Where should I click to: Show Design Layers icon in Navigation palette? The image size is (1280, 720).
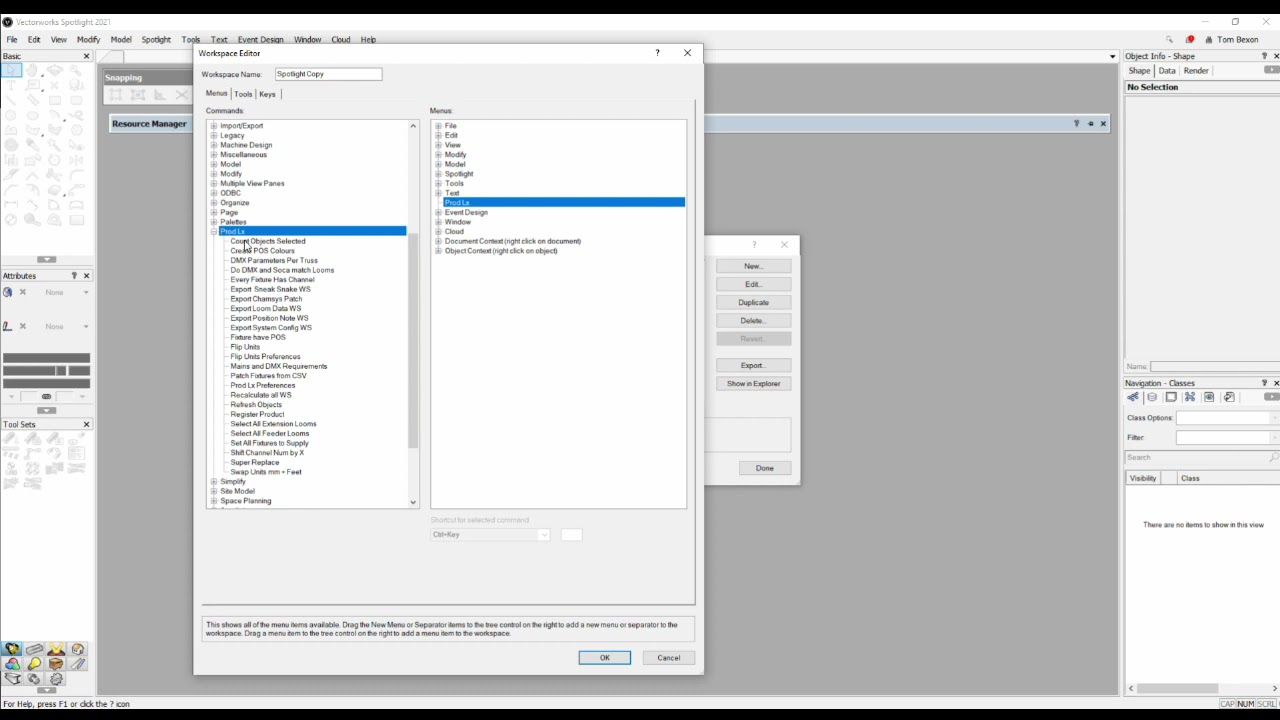[x=1152, y=397]
